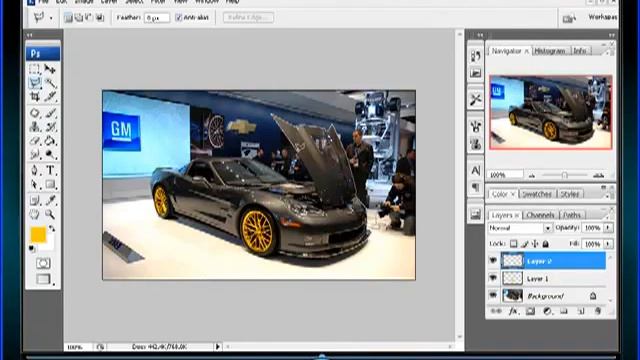Image resolution: width=640 pixels, height=360 pixels.
Task: Select Layer 1 in Layers panel
Action: click(553, 278)
